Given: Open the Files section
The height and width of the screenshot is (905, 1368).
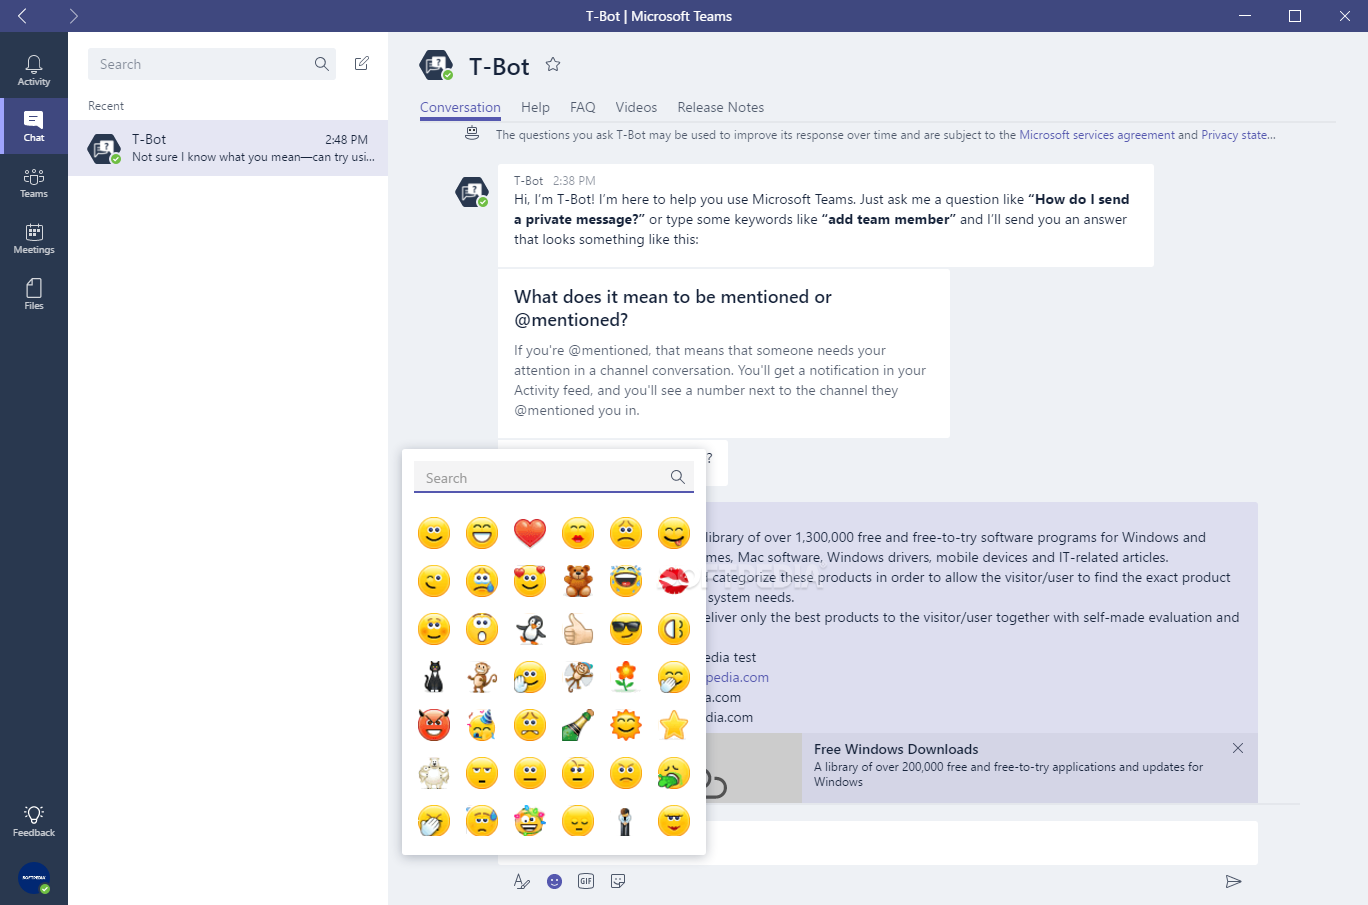Looking at the screenshot, I should (x=34, y=294).
